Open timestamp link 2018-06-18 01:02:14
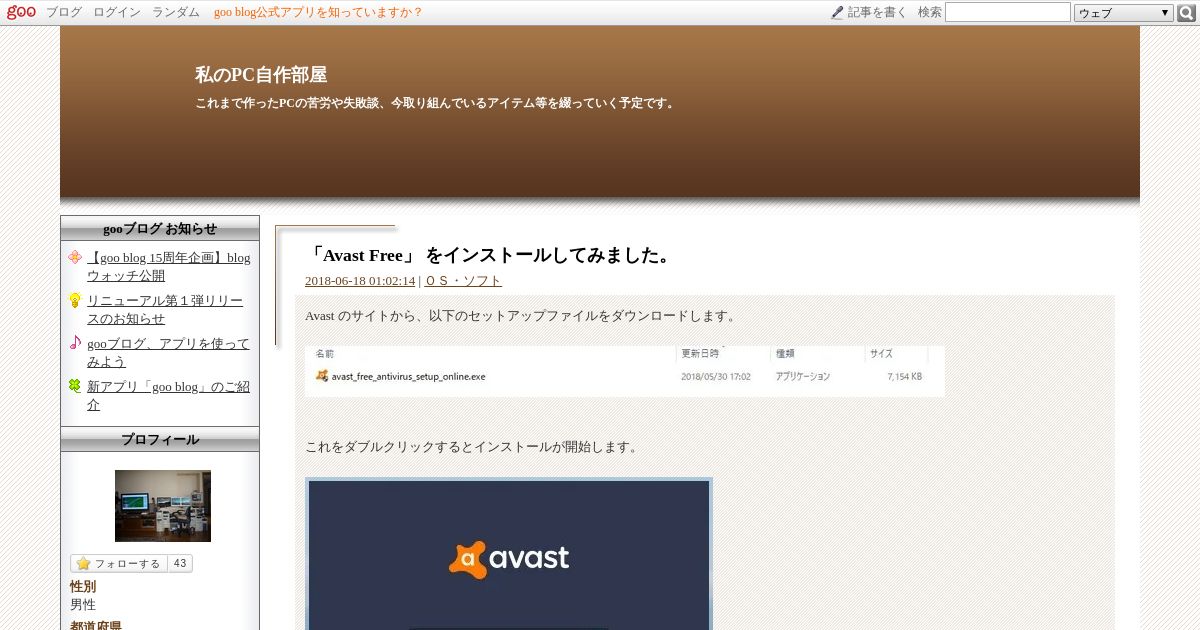This screenshot has height=630, width=1200. click(360, 281)
